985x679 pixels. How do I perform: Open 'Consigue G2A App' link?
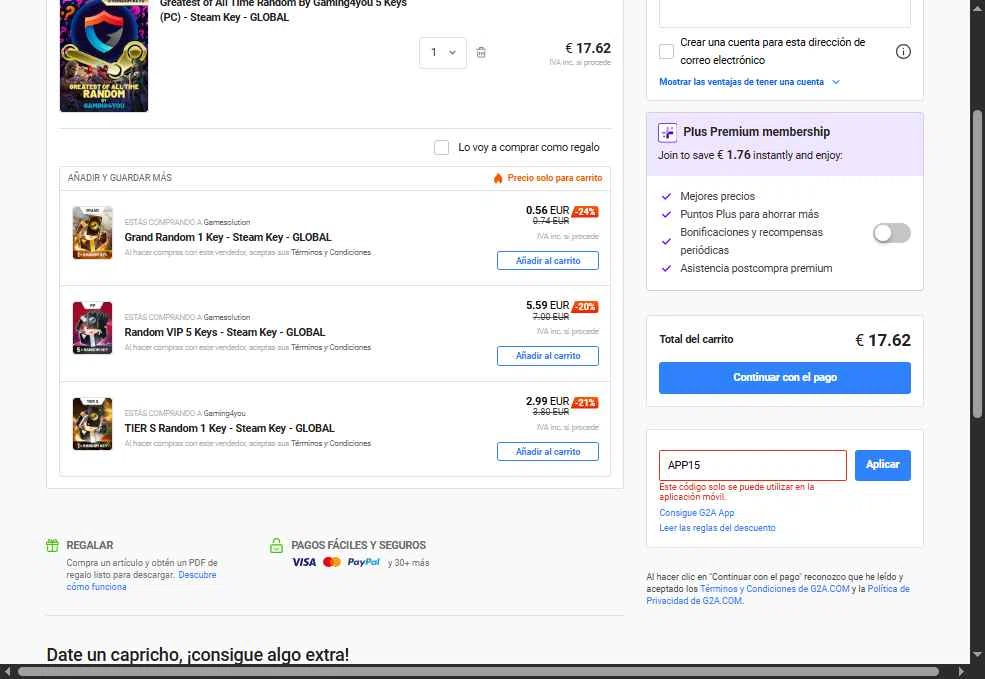(x=697, y=513)
